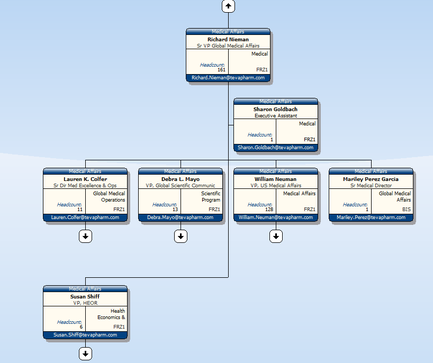This screenshot has width=433, height=363.
Task: Click Sr Medical Director title
Action: [x=371, y=185]
